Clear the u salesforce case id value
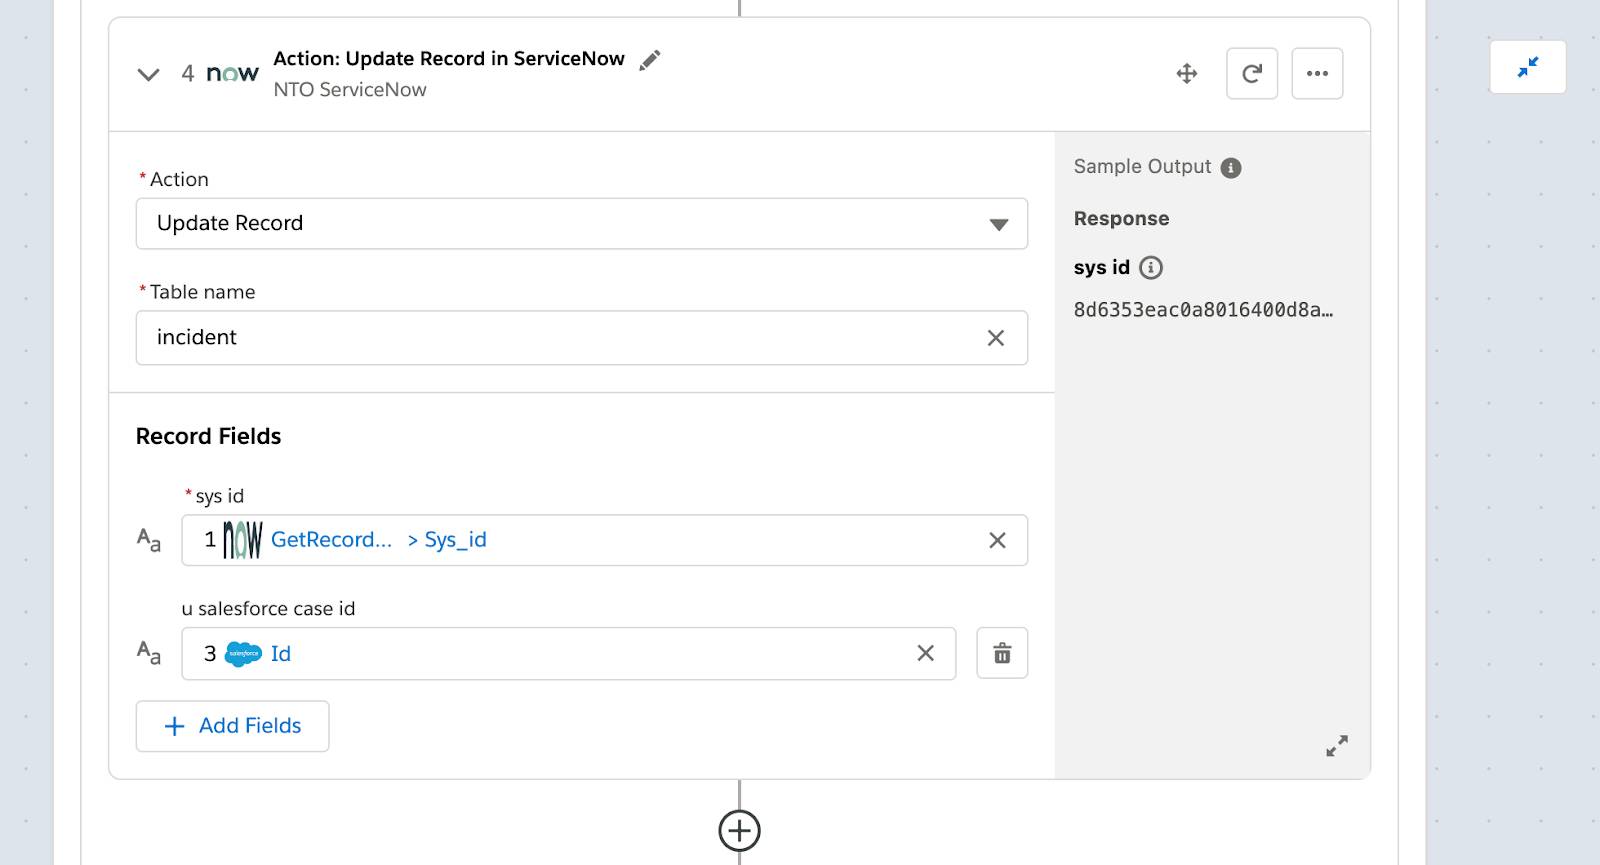The height and width of the screenshot is (865, 1600). pyautogui.click(x=926, y=653)
